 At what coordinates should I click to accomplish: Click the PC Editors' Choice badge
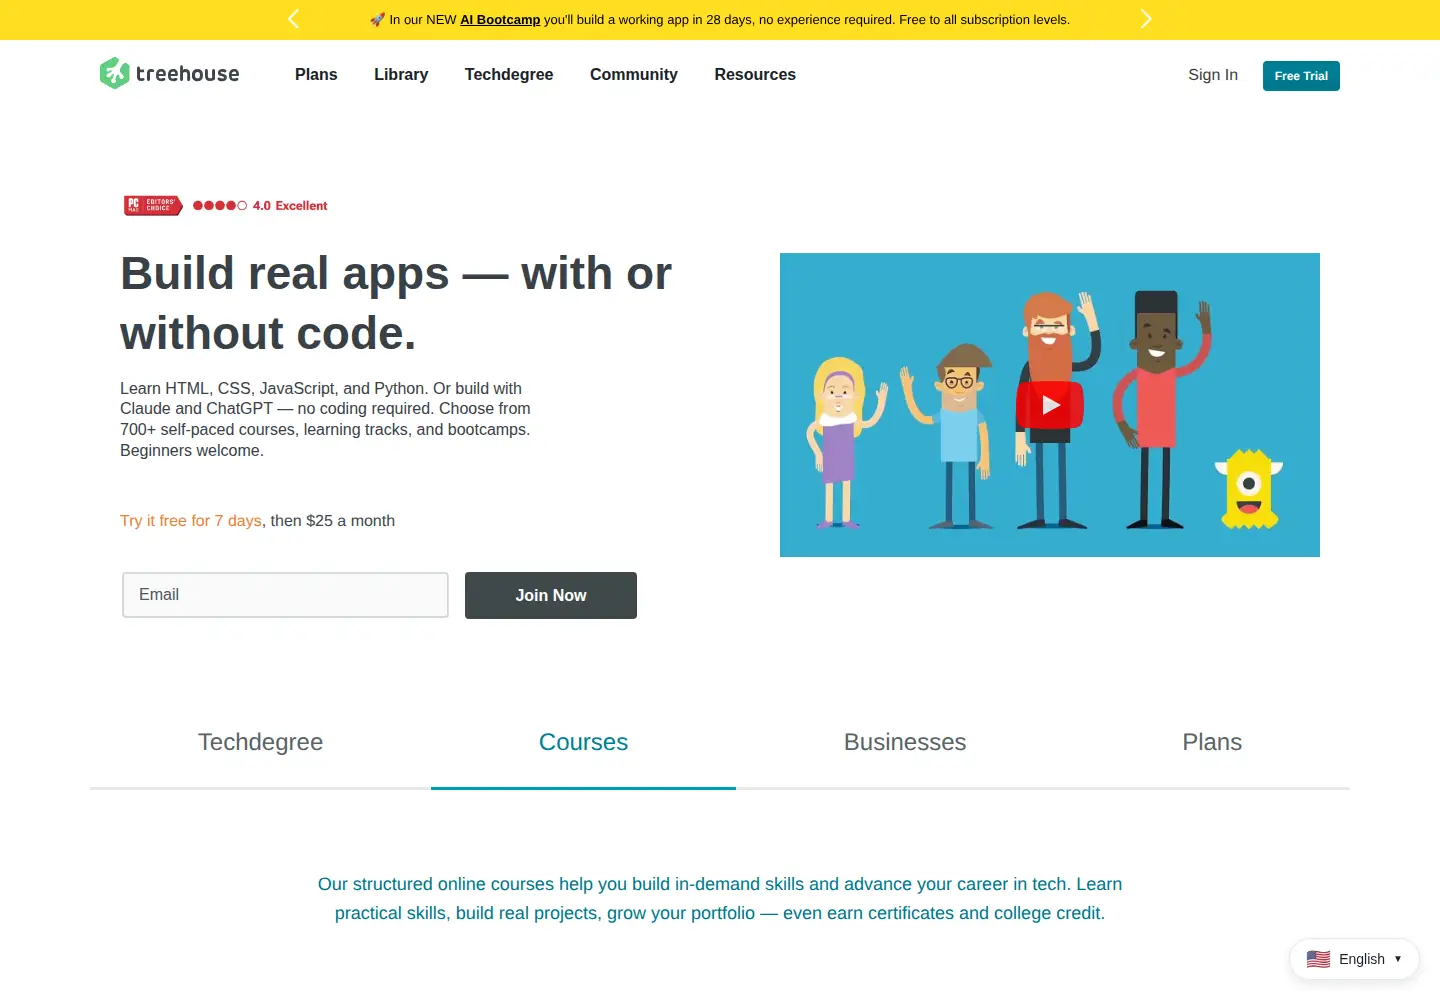coord(153,205)
